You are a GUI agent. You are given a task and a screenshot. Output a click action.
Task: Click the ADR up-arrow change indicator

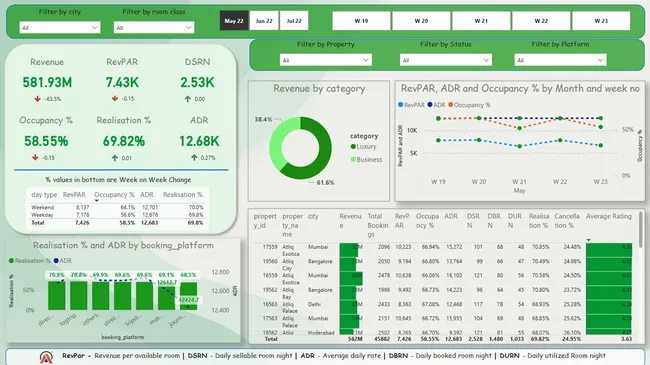194,157
